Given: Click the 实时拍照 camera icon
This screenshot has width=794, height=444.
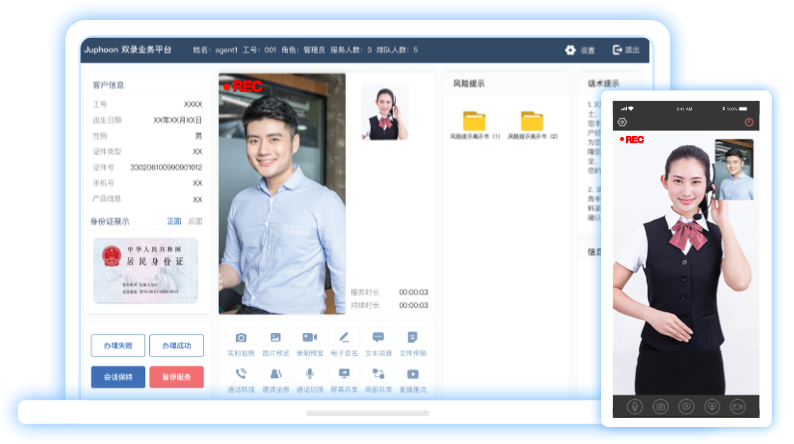Looking at the screenshot, I should [241, 338].
